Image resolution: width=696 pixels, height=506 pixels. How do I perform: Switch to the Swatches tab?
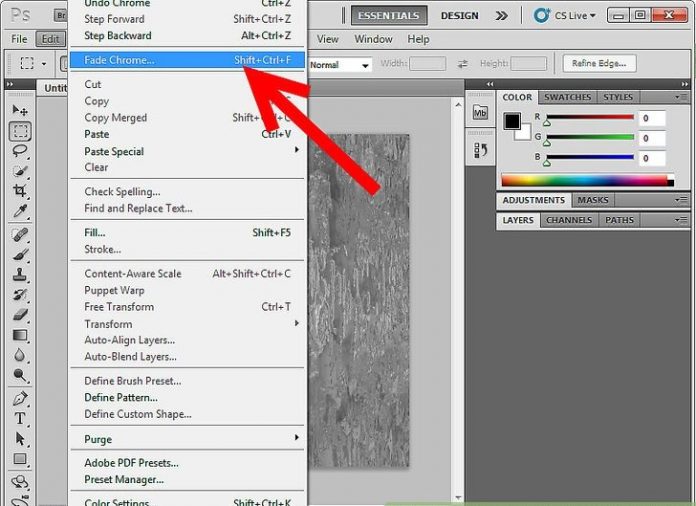click(568, 97)
